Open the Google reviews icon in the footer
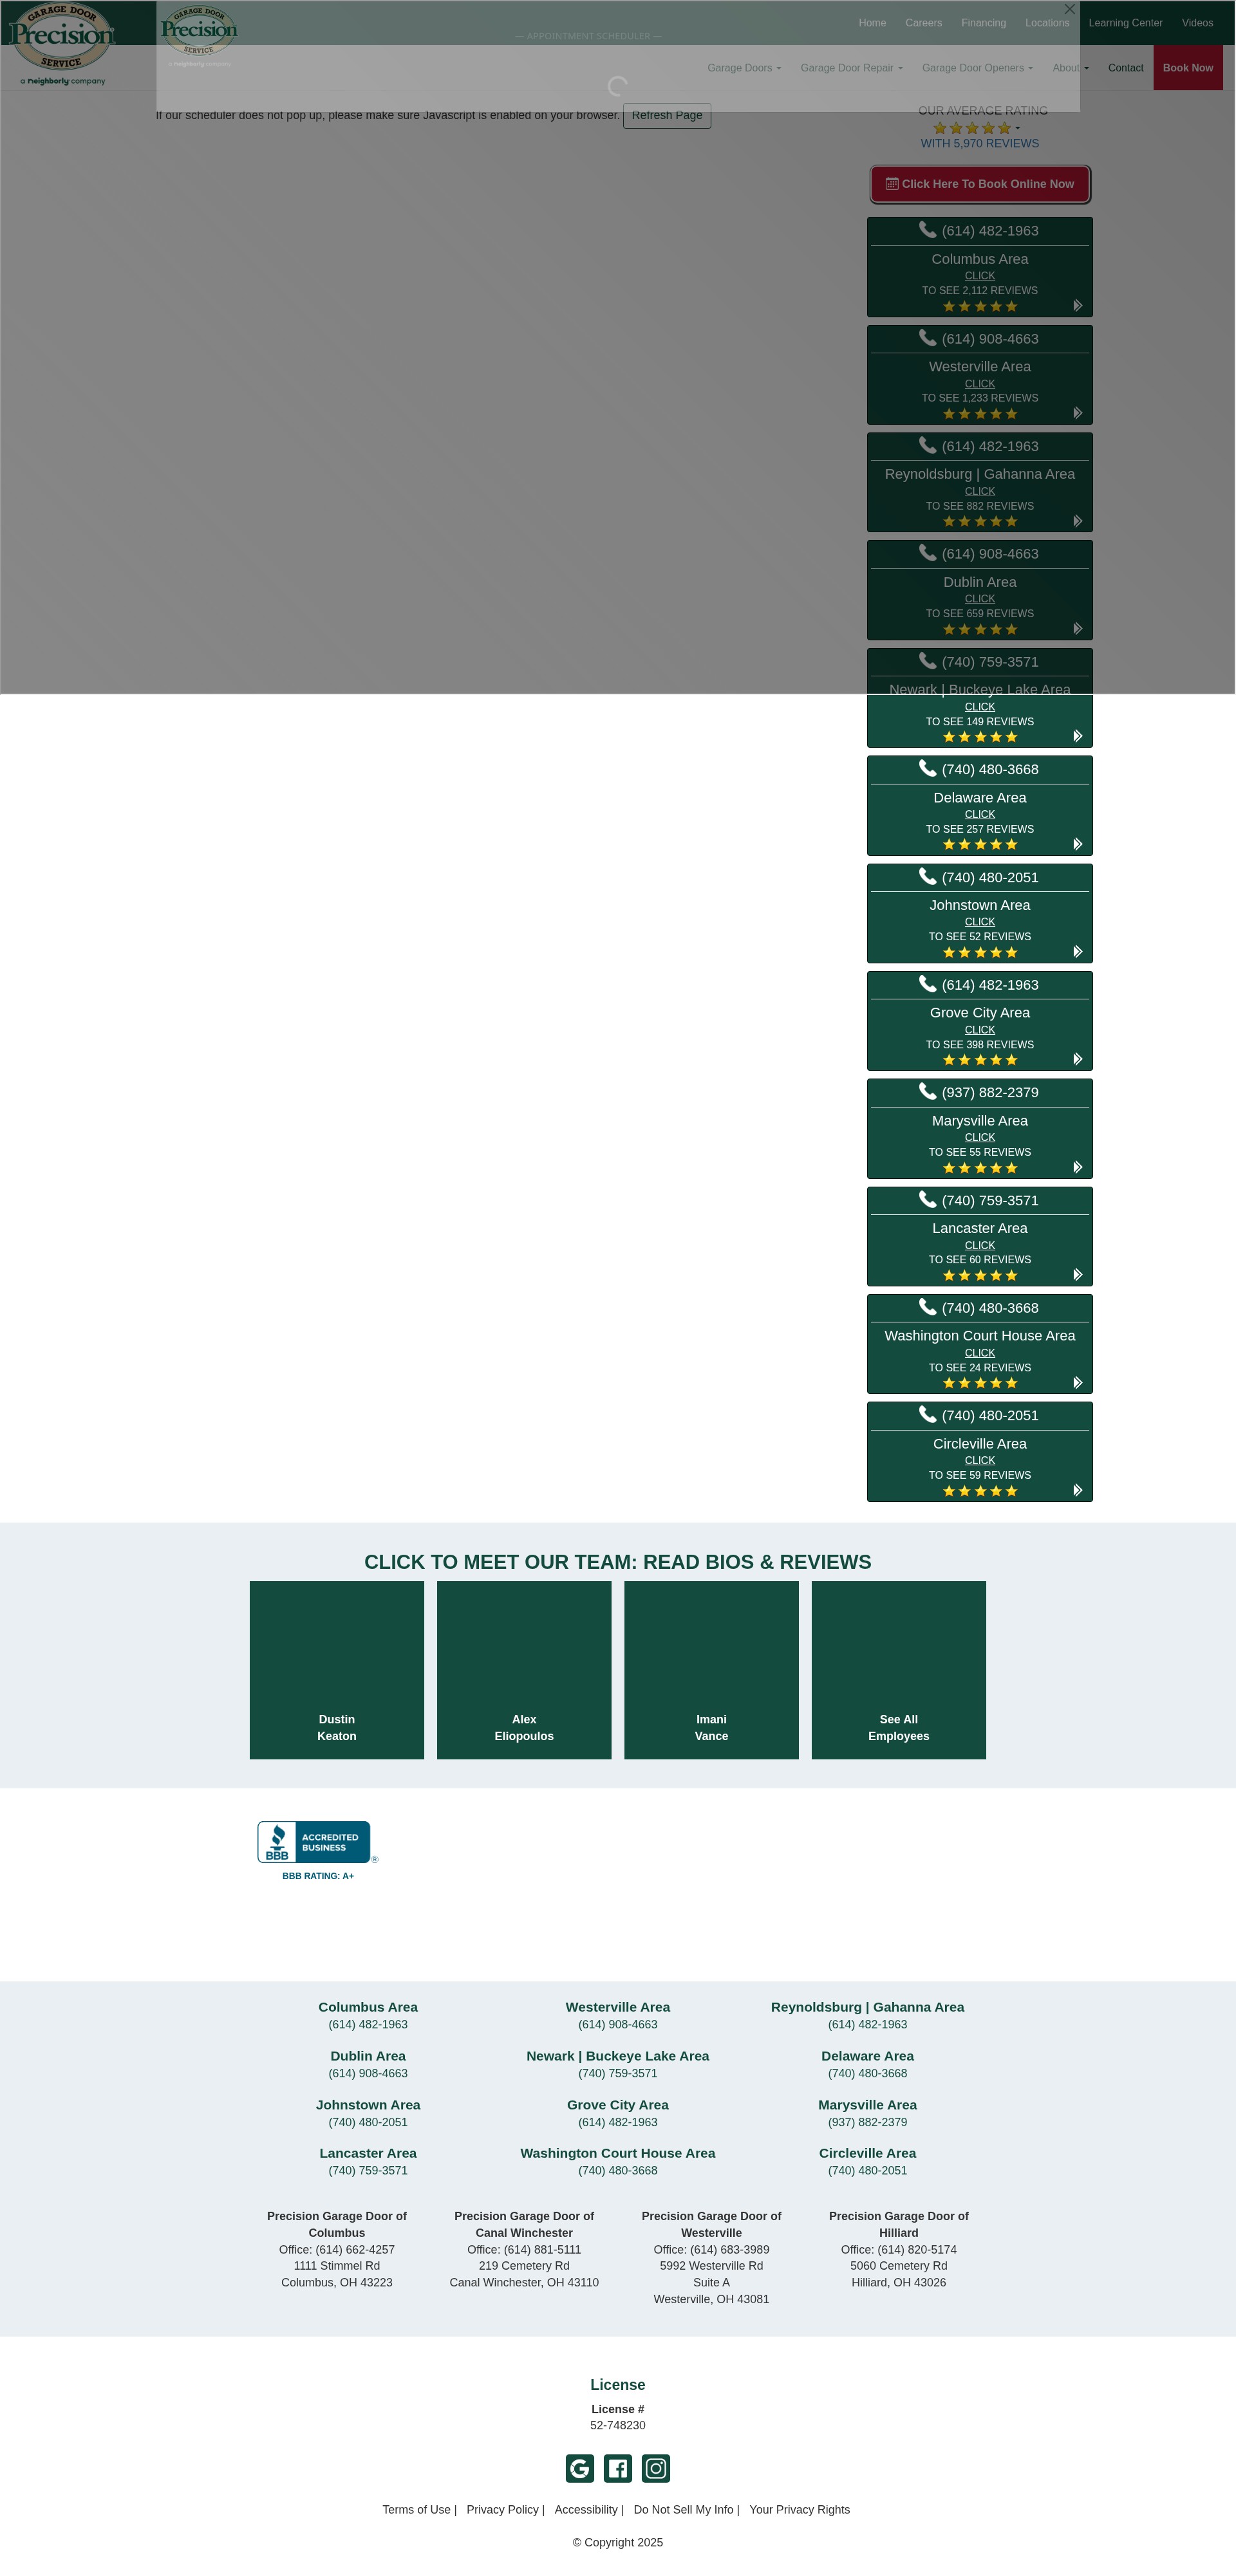The width and height of the screenshot is (1236, 2576). click(x=580, y=2468)
